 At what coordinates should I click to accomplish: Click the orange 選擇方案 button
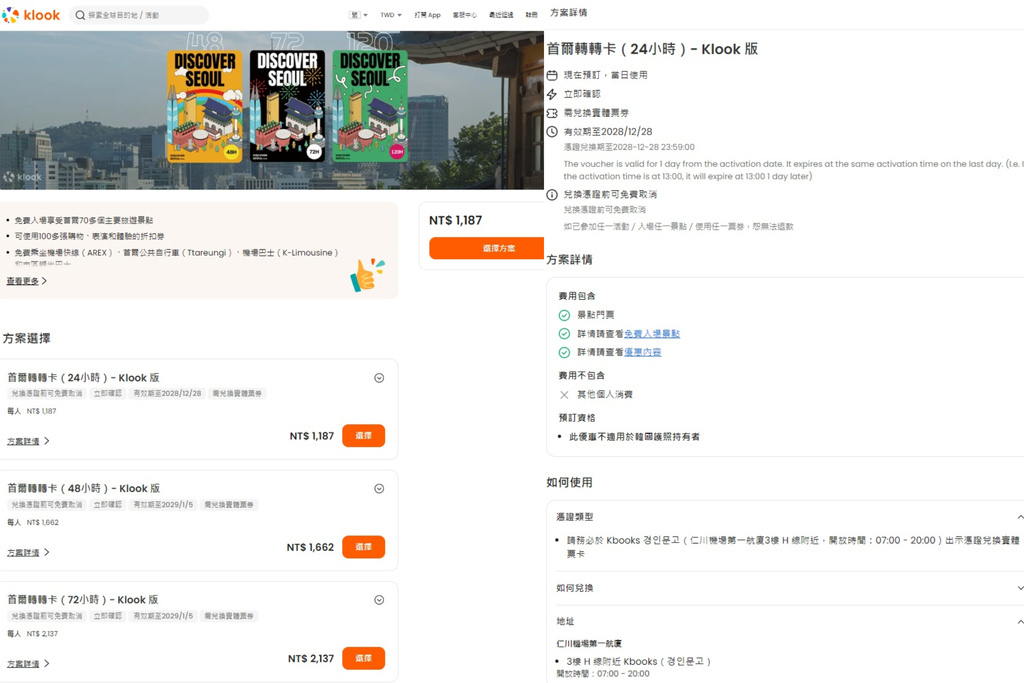(x=487, y=248)
